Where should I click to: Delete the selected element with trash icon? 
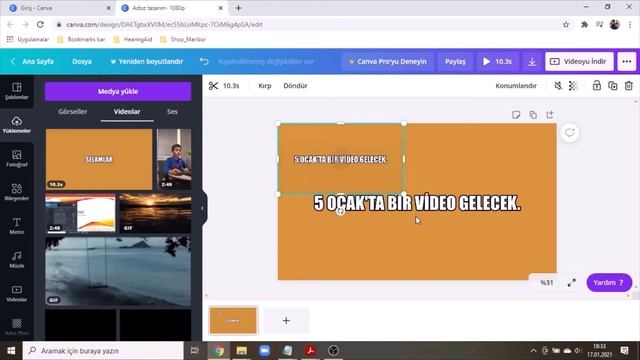coord(629,86)
